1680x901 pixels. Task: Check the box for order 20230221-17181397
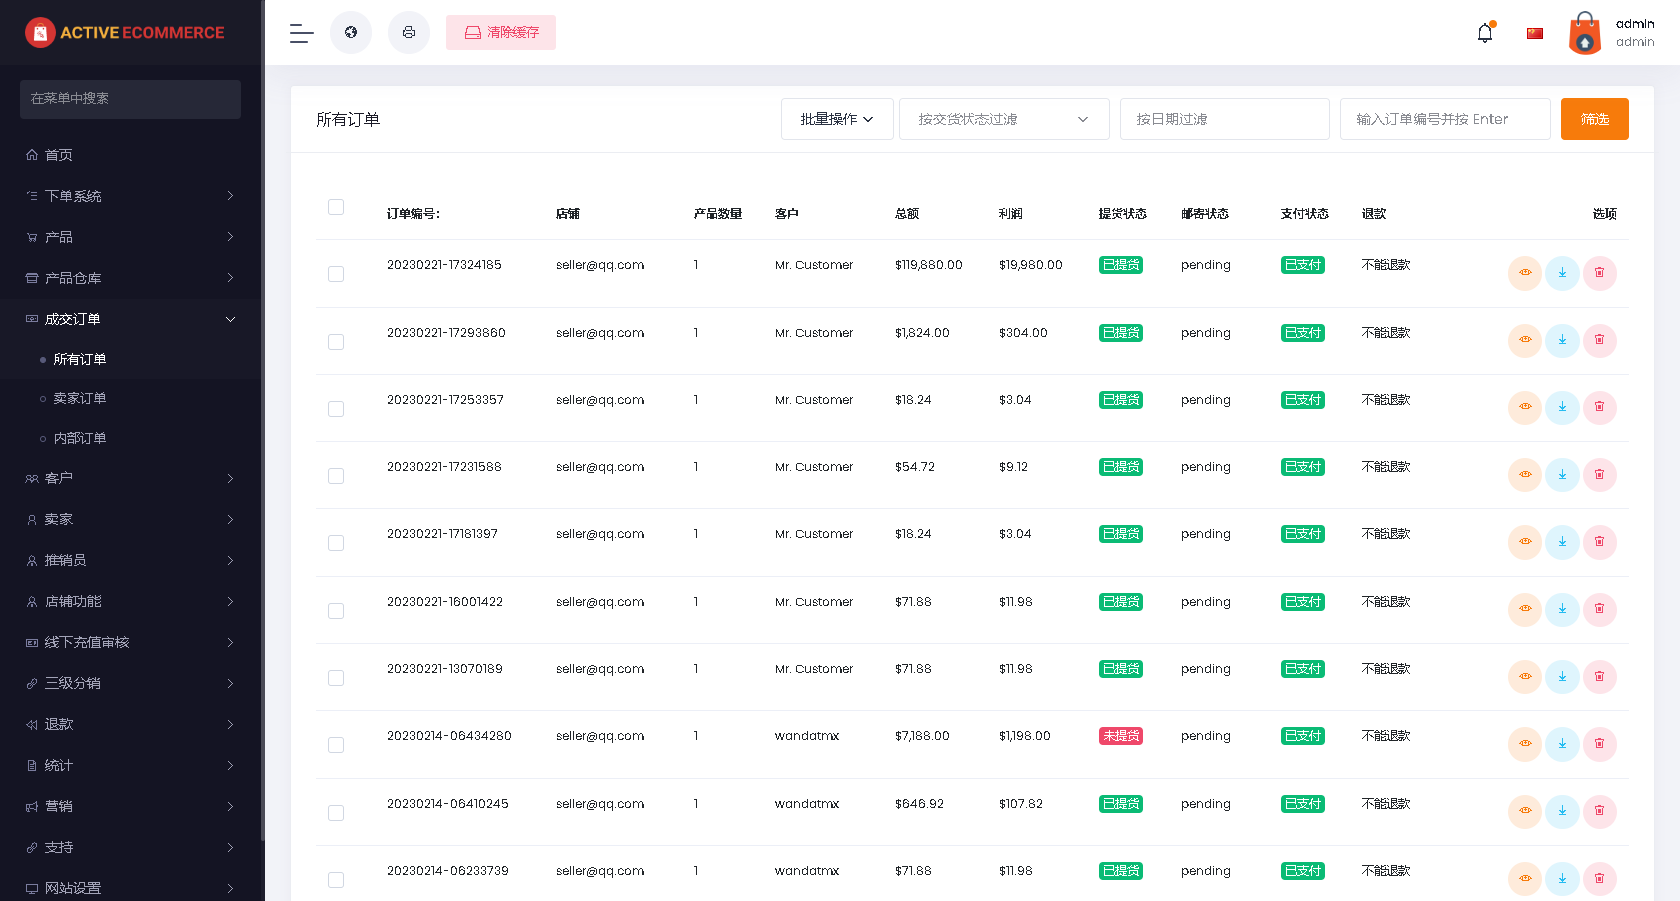[336, 543]
